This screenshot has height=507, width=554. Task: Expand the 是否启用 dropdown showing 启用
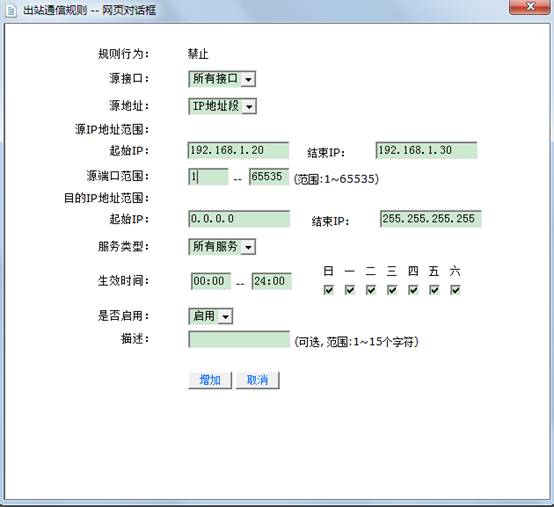pyautogui.click(x=211, y=316)
